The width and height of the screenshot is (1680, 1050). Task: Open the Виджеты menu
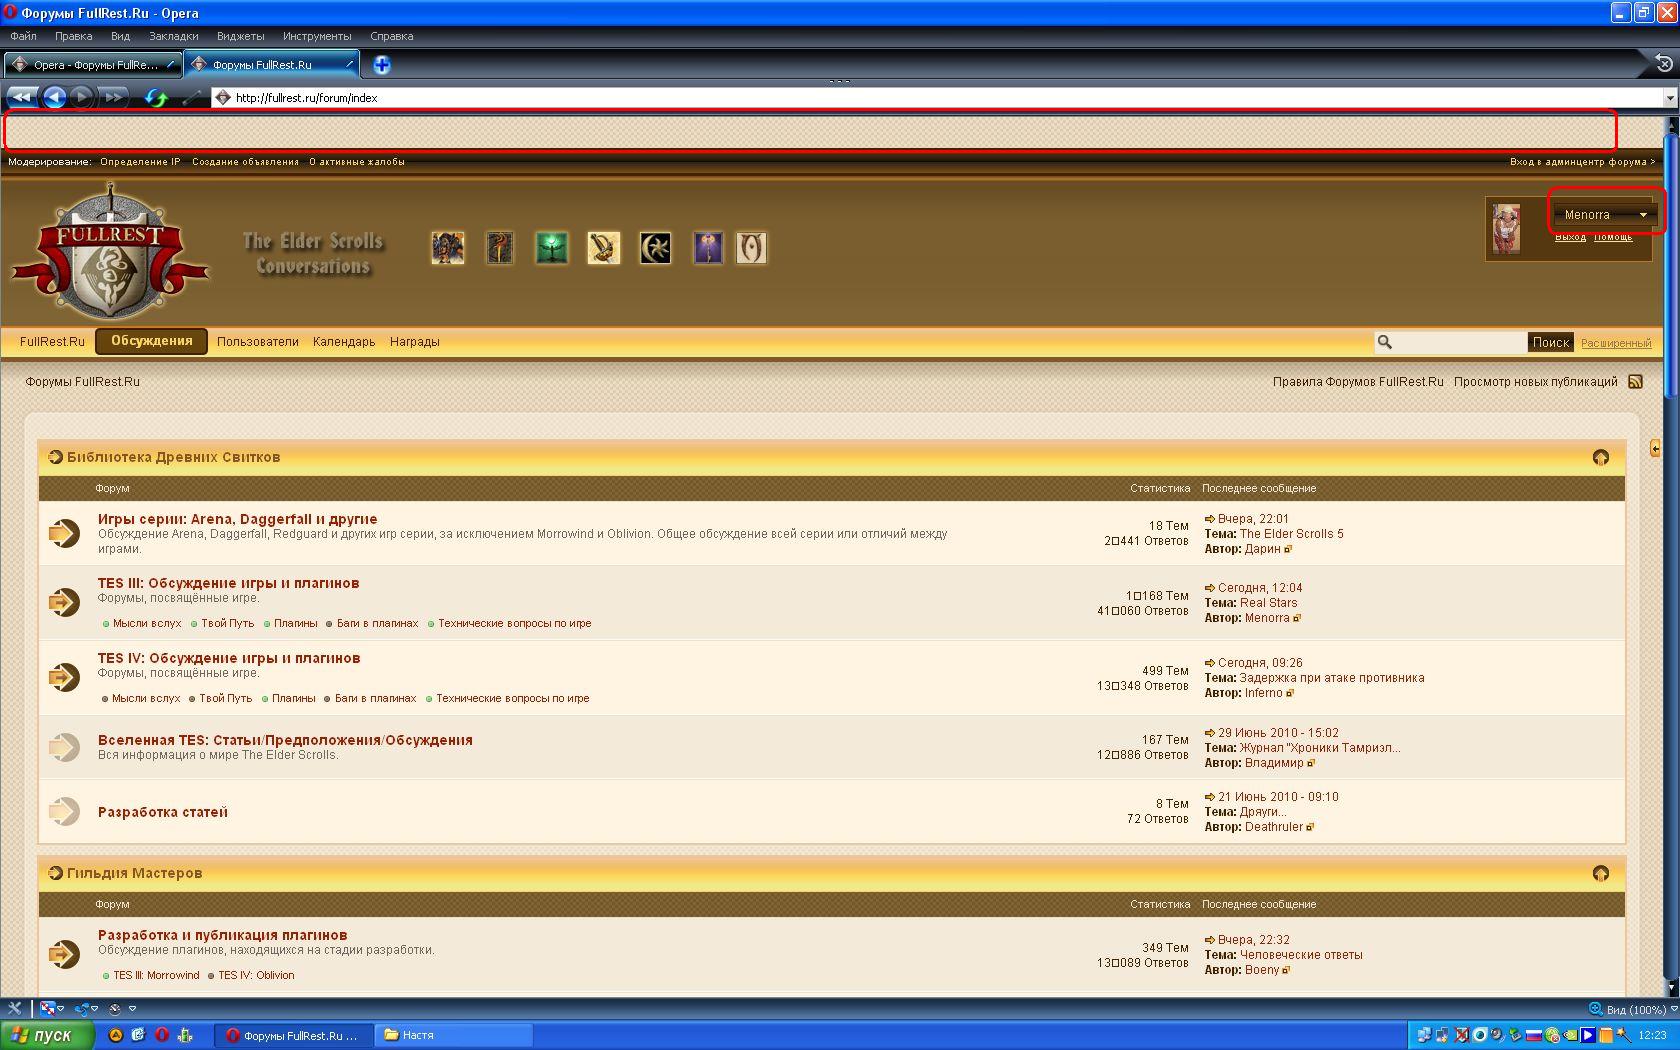point(240,36)
